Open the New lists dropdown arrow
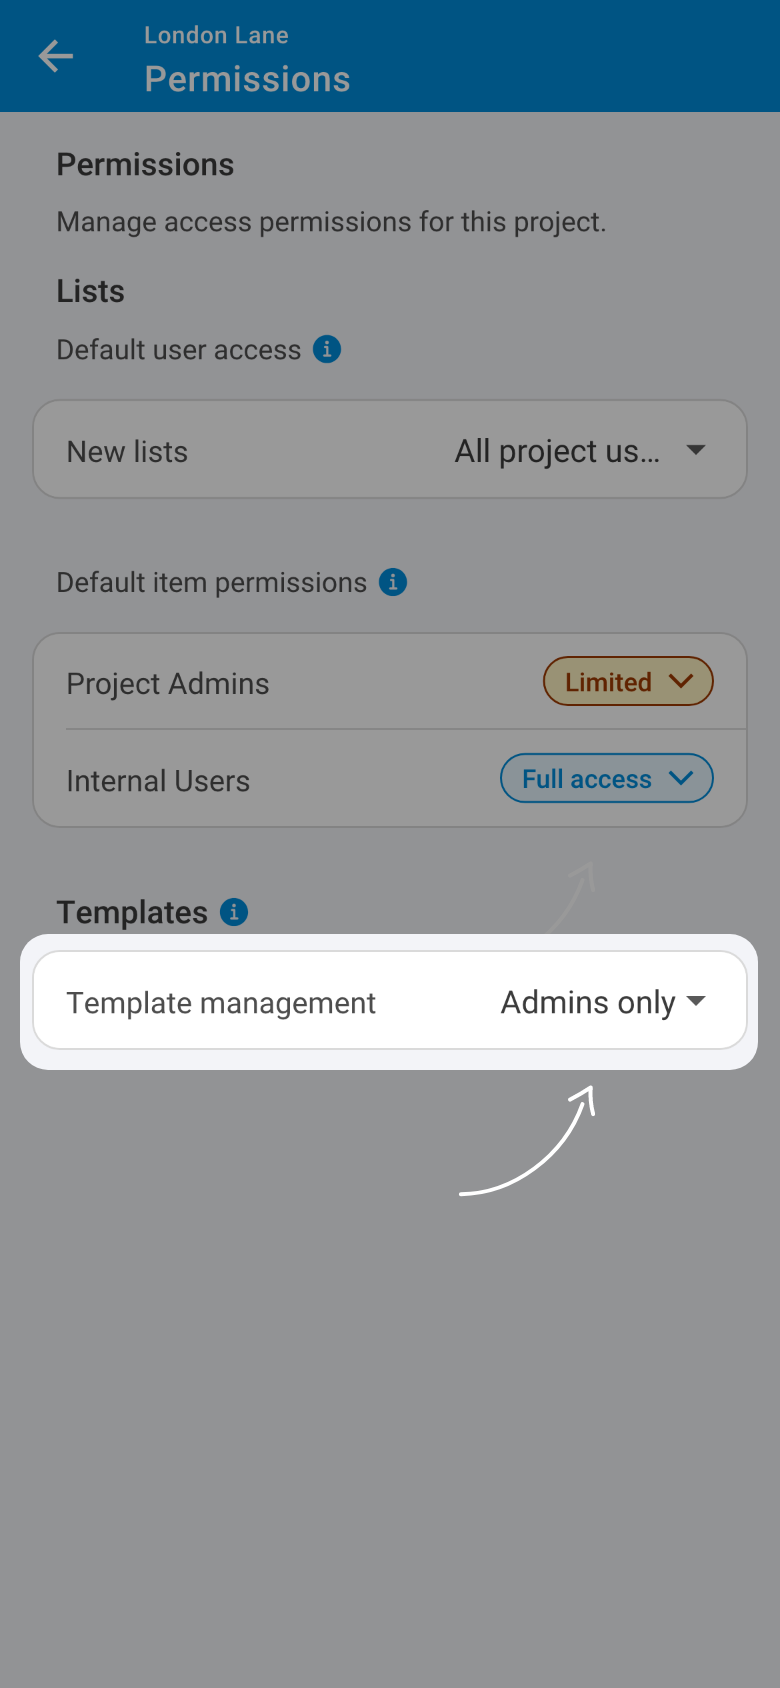 click(x=696, y=450)
